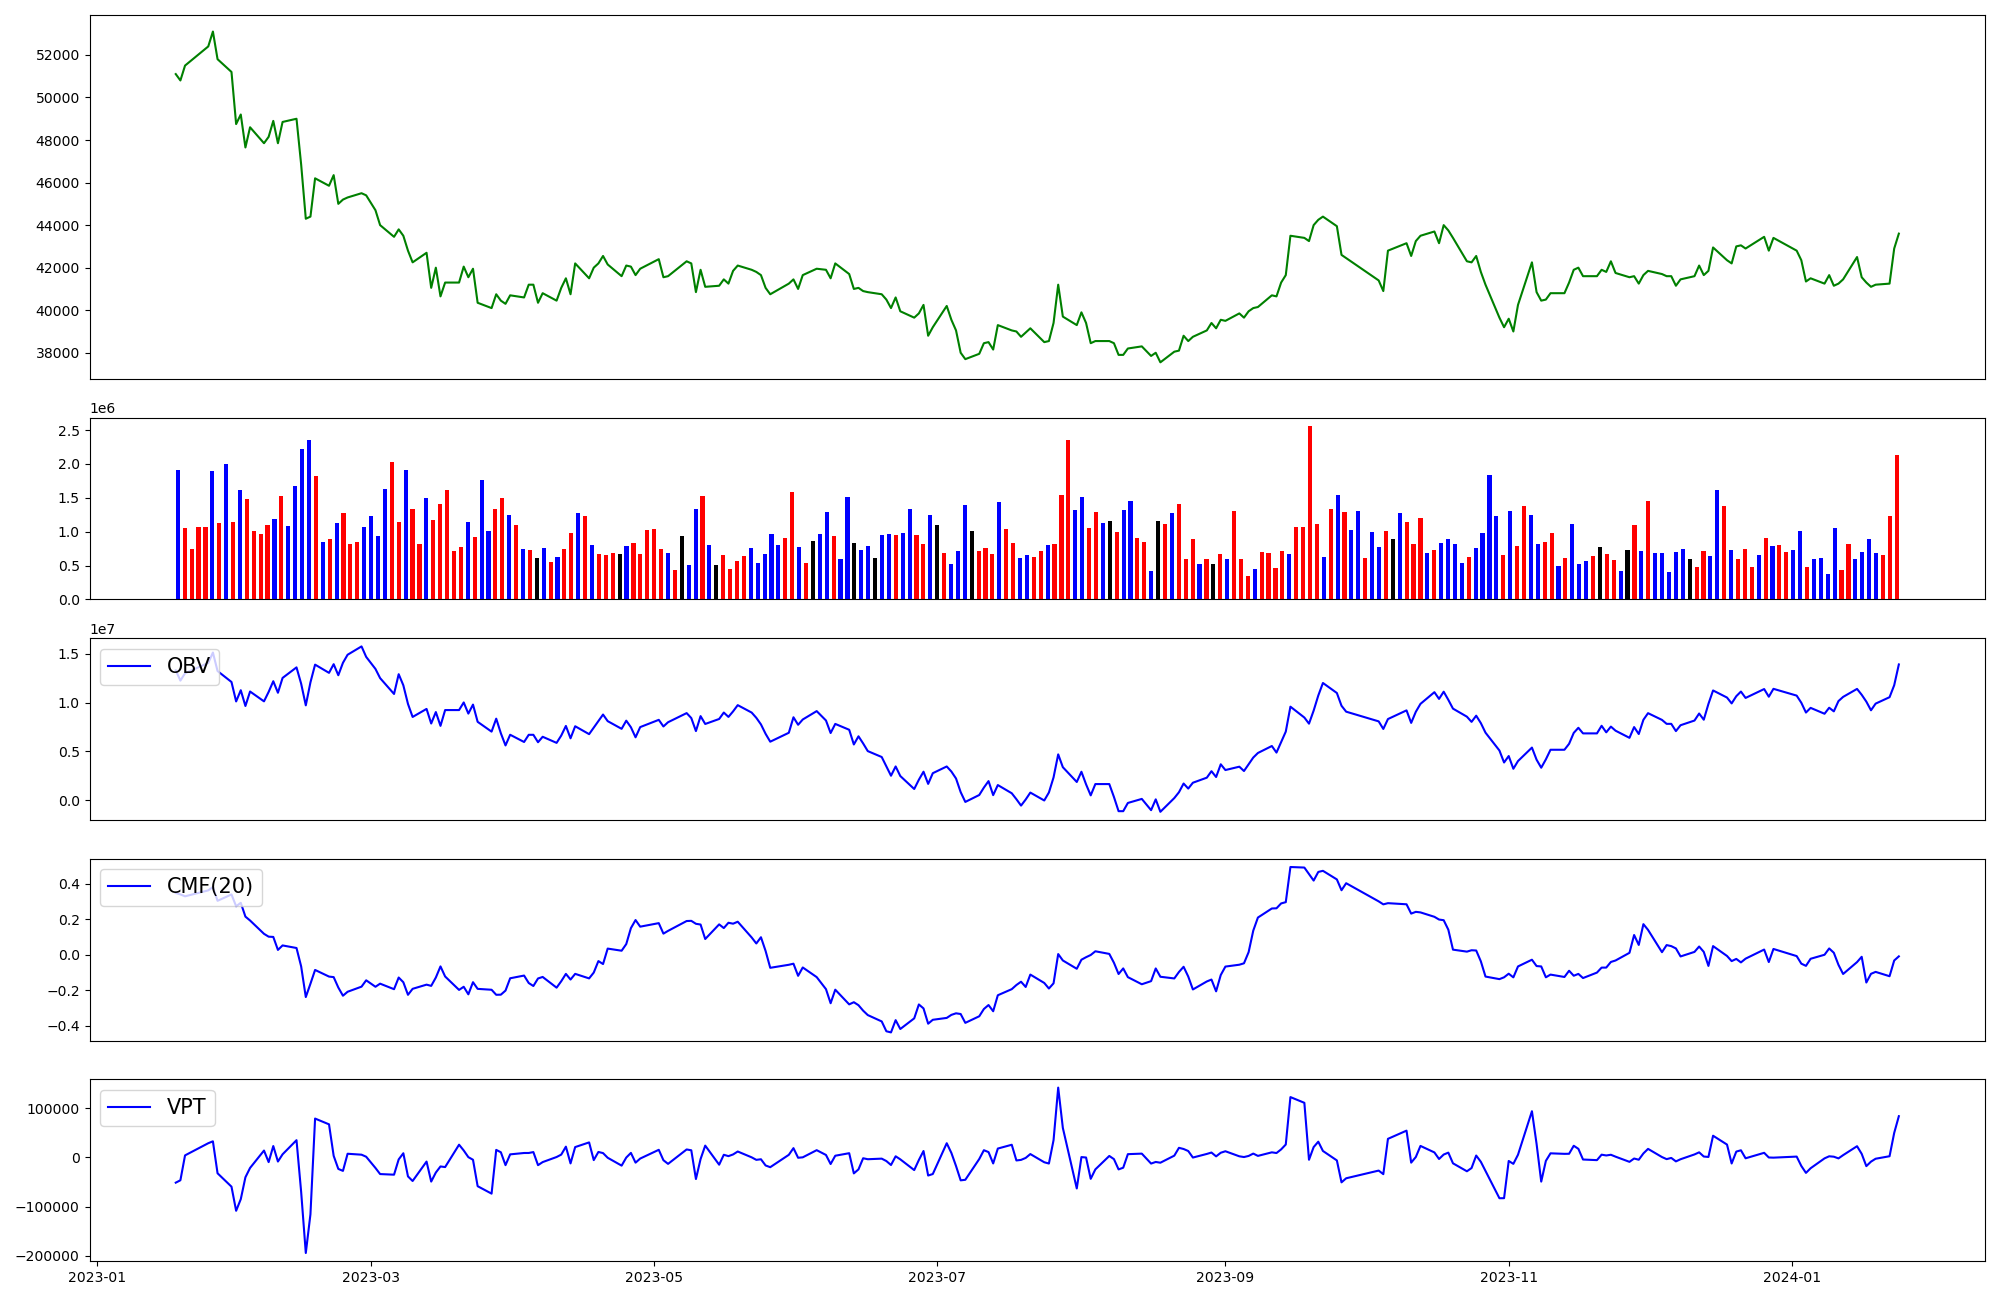The width and height of the screenshot is (2000, 1300).
Task: Click the deepest trough of the VPT line
Action: (x=306, y=1252)
